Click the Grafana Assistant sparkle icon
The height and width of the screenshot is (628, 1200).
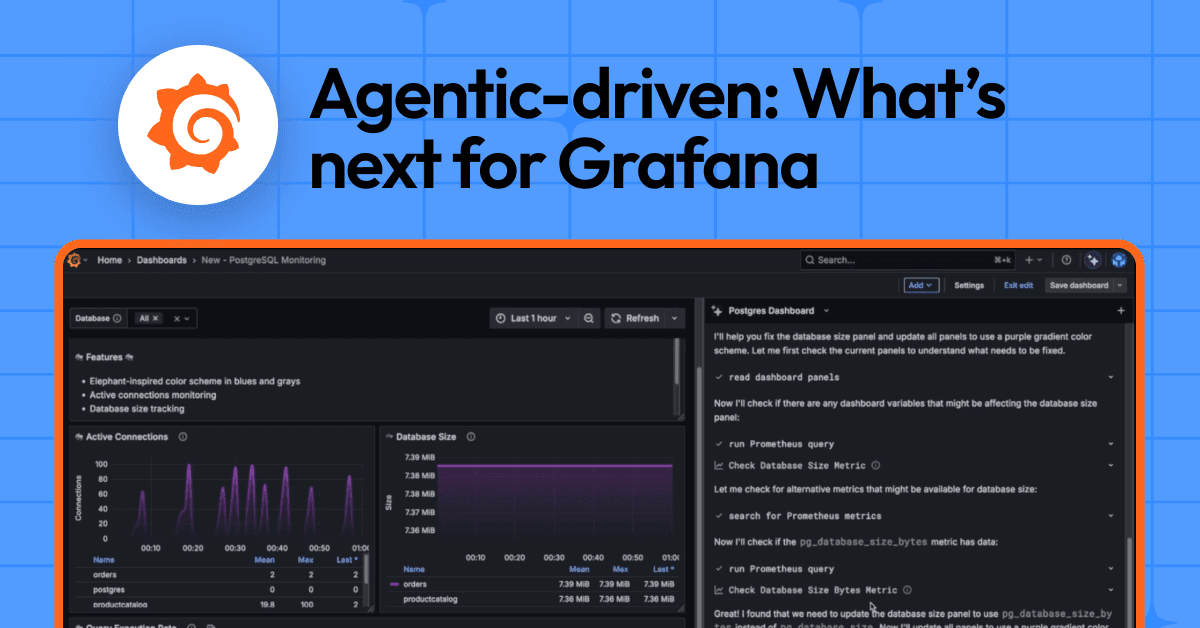pos(1093,260)
